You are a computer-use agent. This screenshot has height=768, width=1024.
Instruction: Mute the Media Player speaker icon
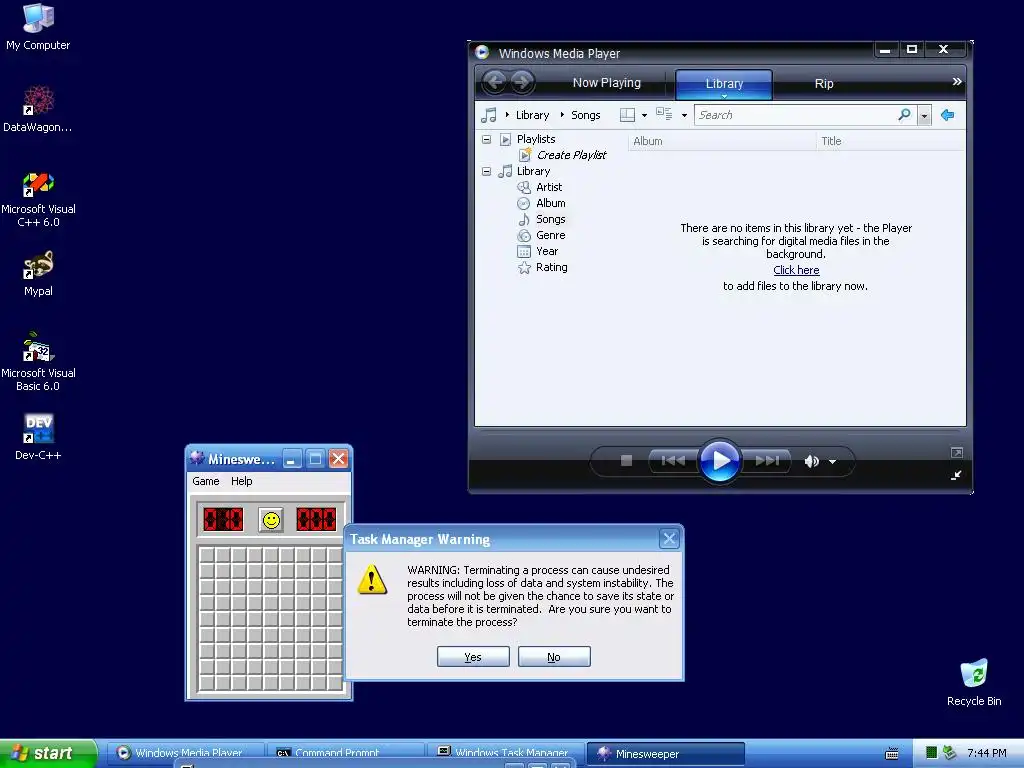click(811, 462)
